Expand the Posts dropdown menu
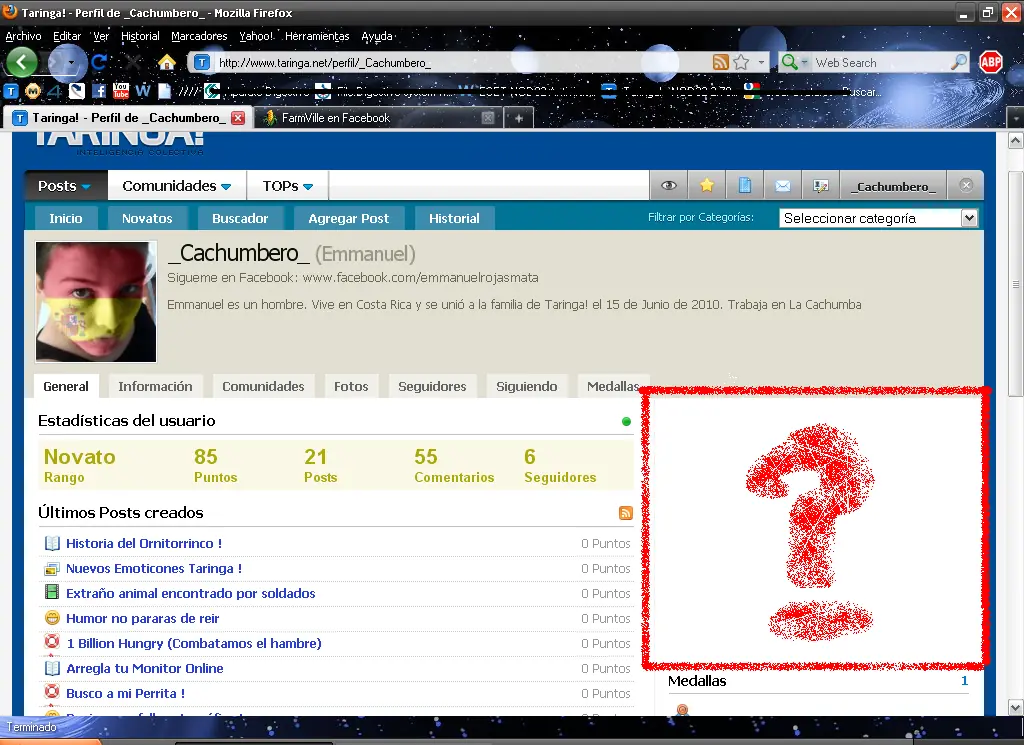Image resolution: width=1024 pixels, height=745 pixels. point(64,186)
